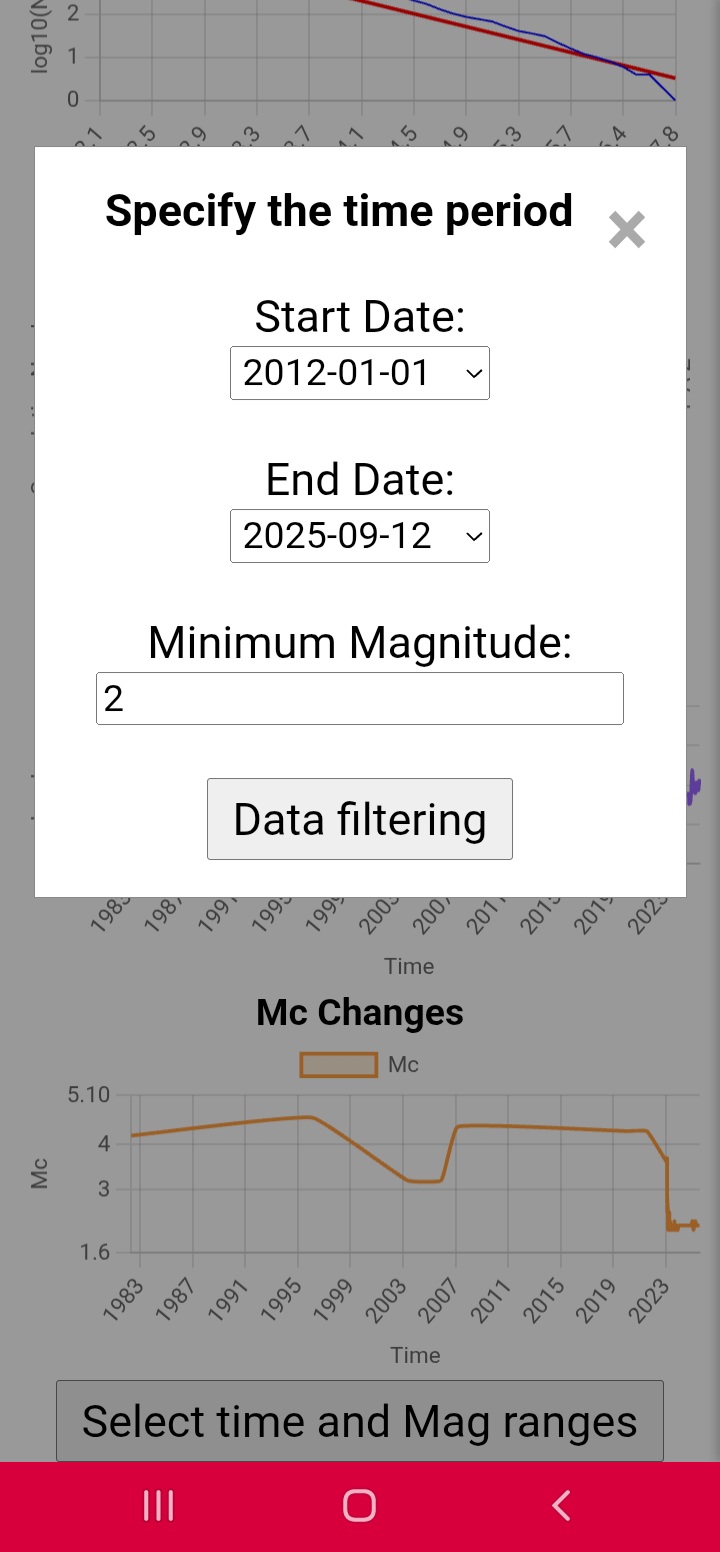Open Android recent apps
The image size is (720, 1552).
tap(159, 1506)
